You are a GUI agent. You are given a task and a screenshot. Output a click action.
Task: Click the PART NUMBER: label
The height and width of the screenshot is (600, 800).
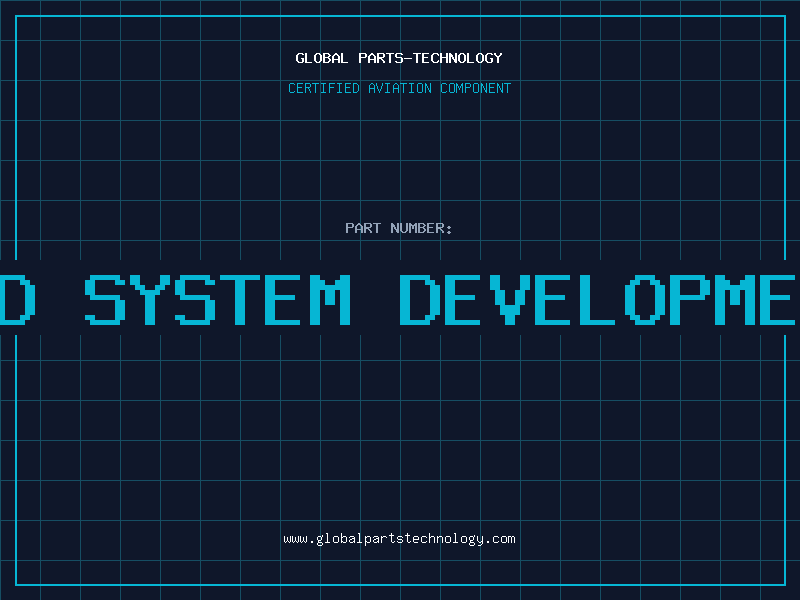[x=398, y=228]
